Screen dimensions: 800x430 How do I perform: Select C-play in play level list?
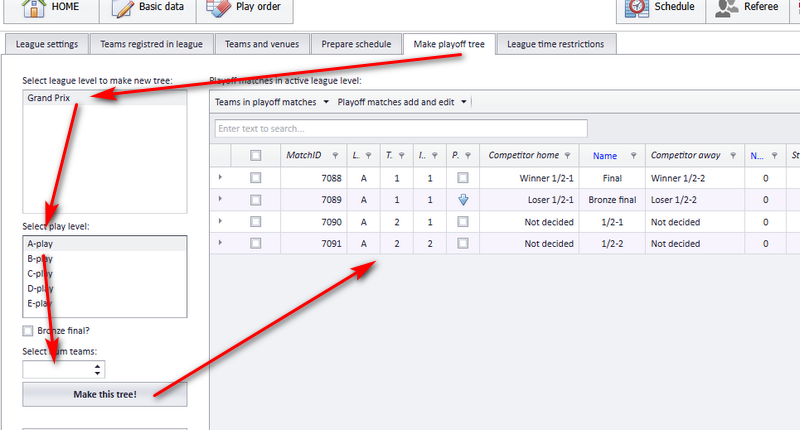click(x=105, y=273)
